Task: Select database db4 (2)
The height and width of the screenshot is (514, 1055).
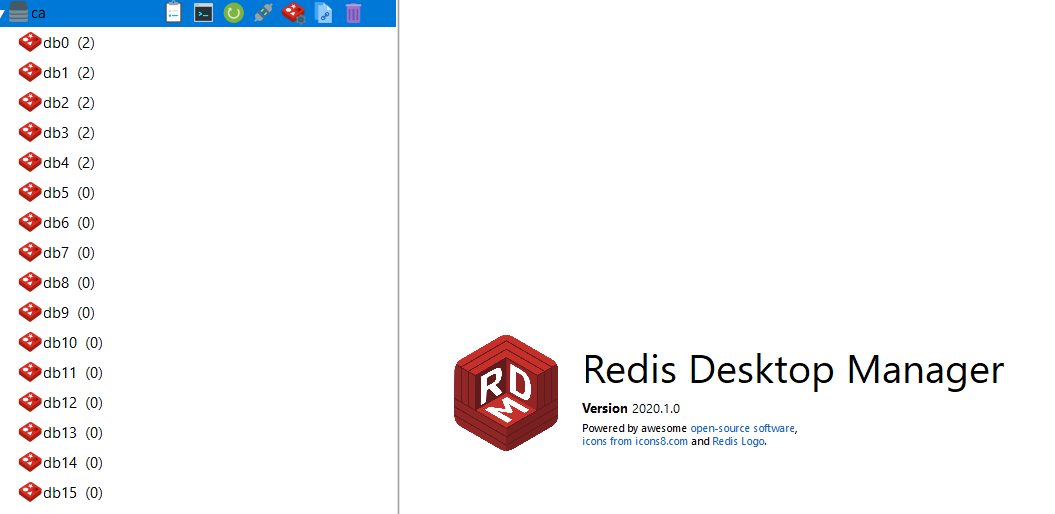Action: coord(69,163)
